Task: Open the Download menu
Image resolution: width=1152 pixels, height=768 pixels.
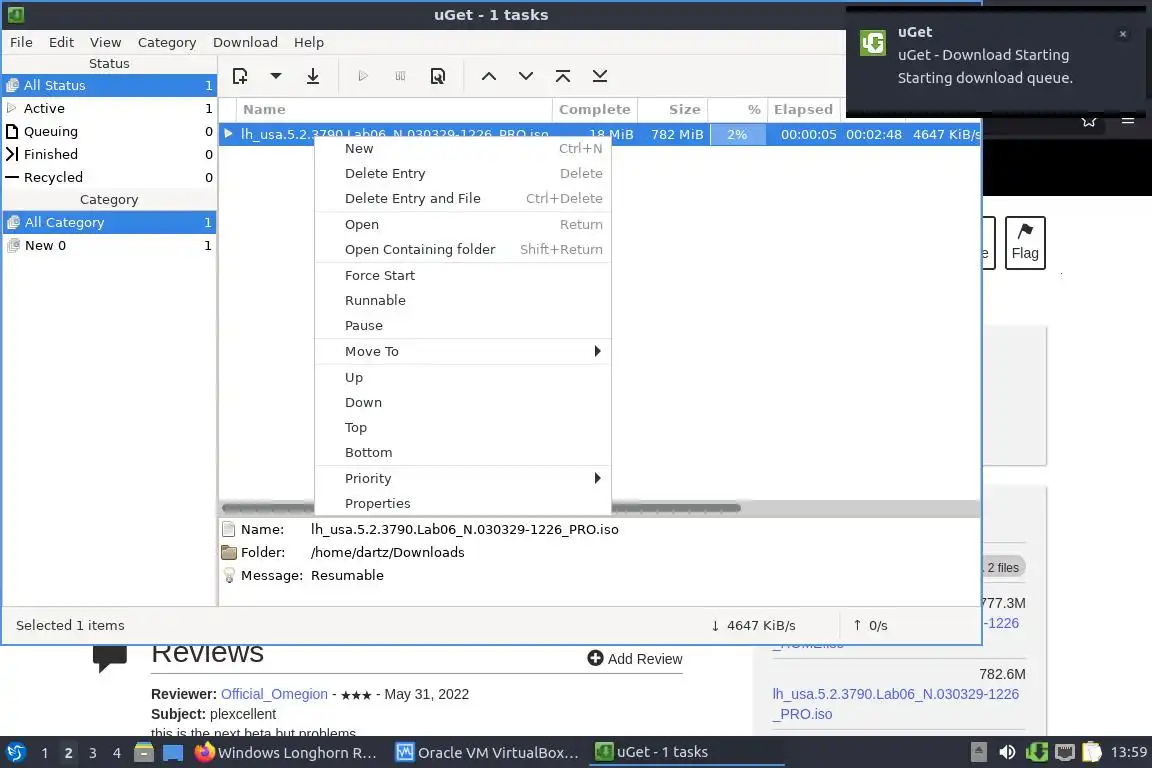Action: click(x=245, y=42)
